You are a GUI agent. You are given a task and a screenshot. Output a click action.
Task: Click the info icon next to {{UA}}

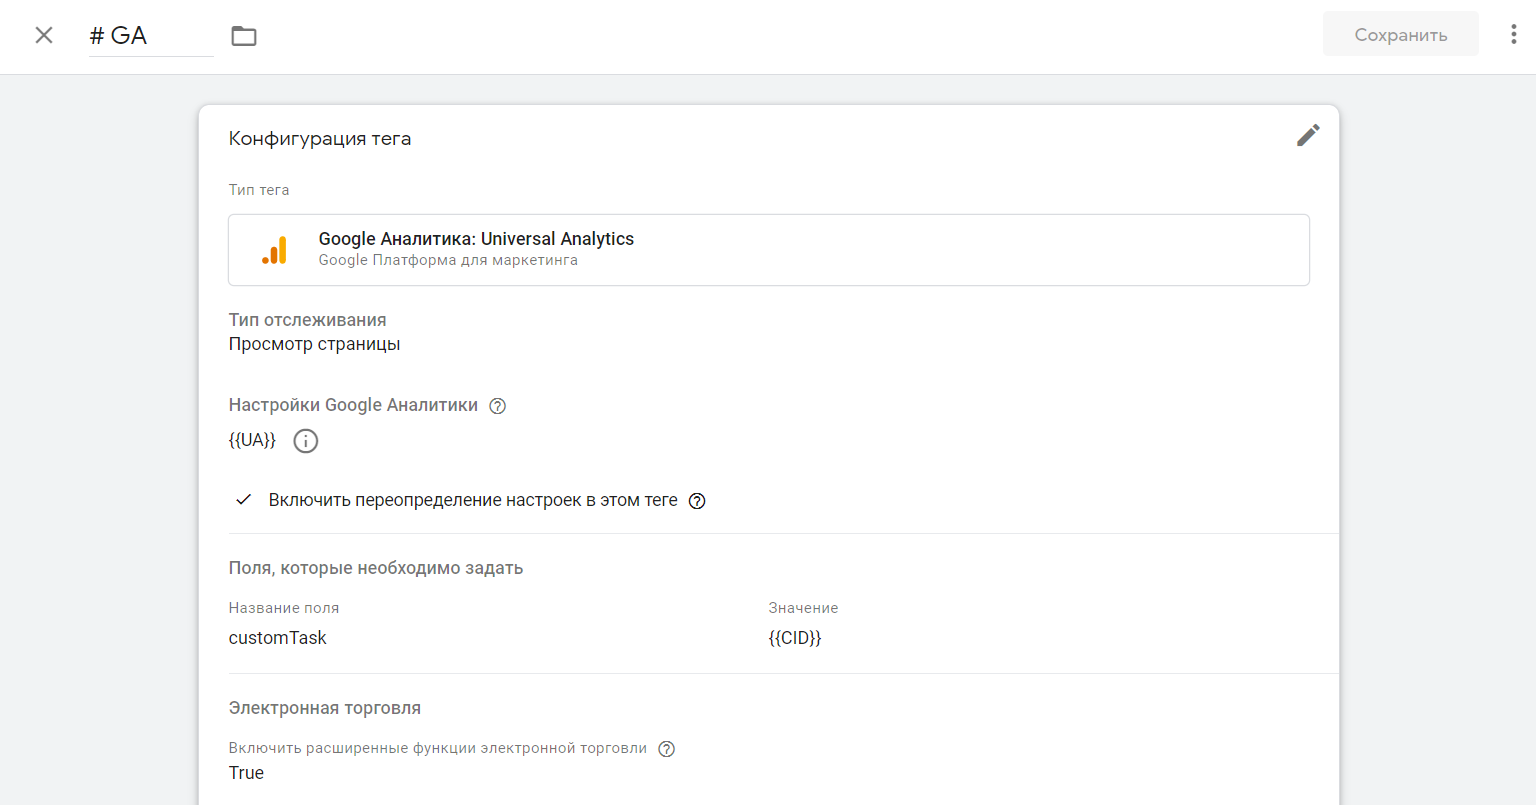[306, 441]
